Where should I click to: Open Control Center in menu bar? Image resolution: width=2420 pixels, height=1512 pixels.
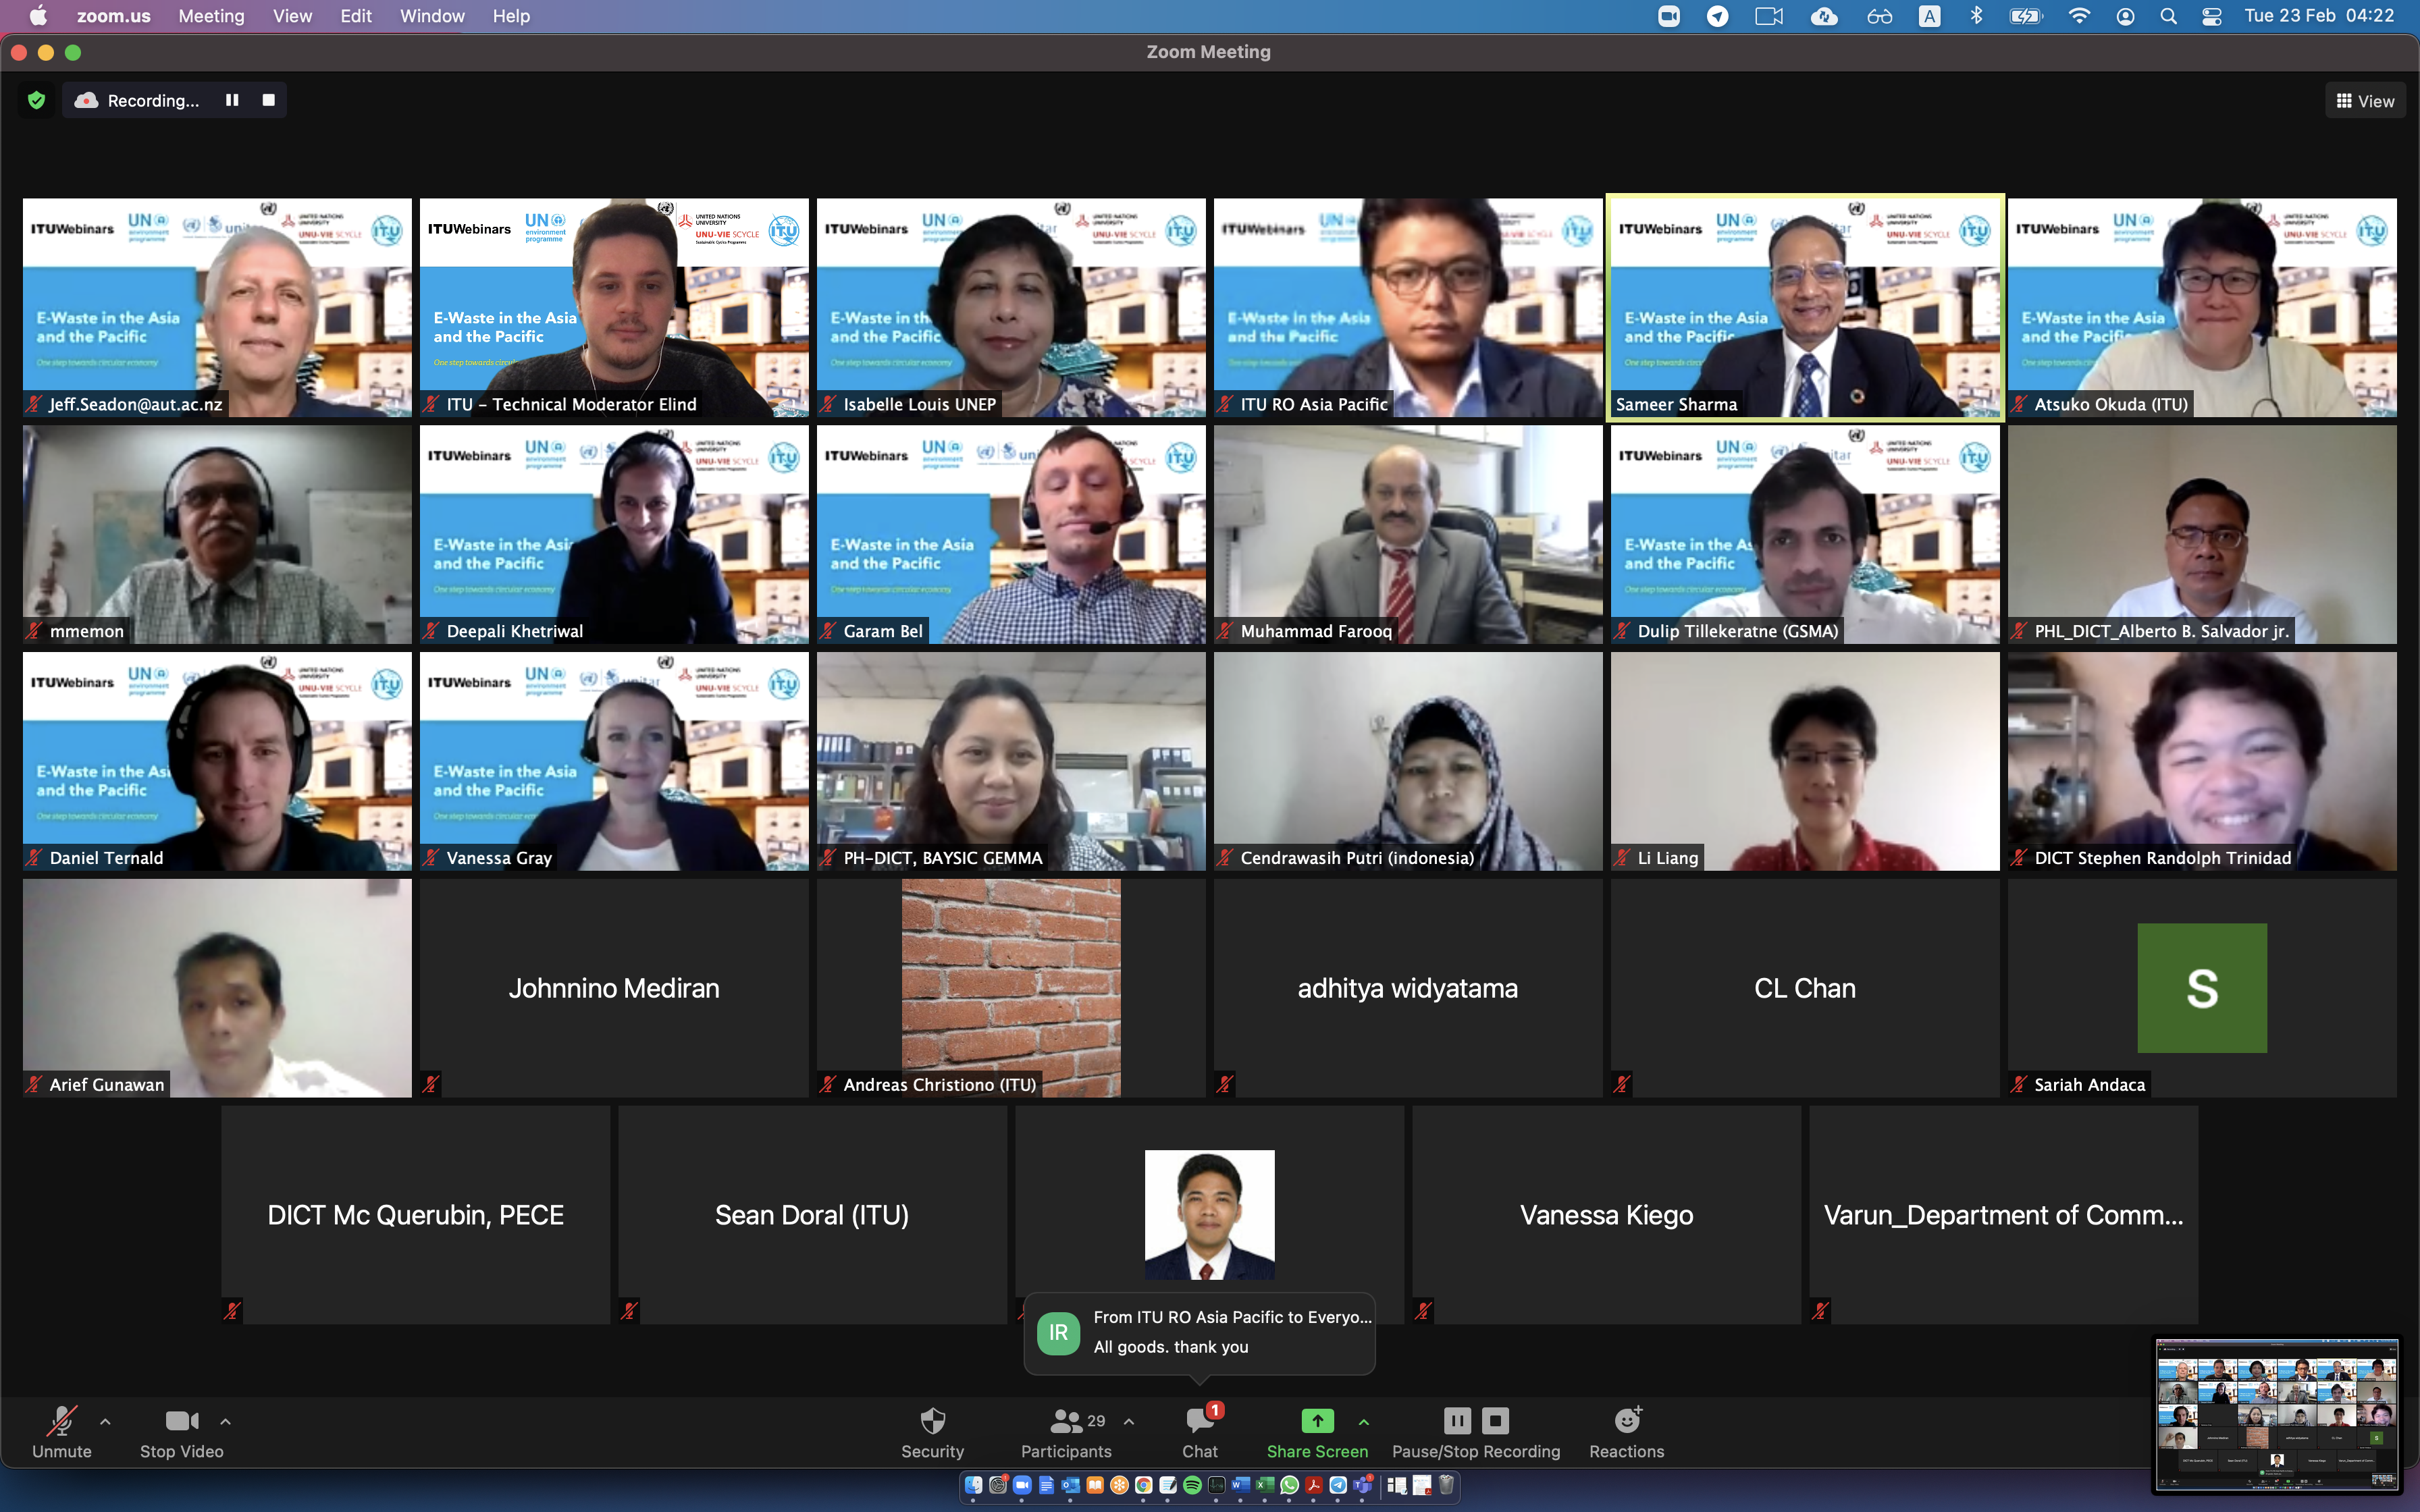click(x=2212, y=16)
